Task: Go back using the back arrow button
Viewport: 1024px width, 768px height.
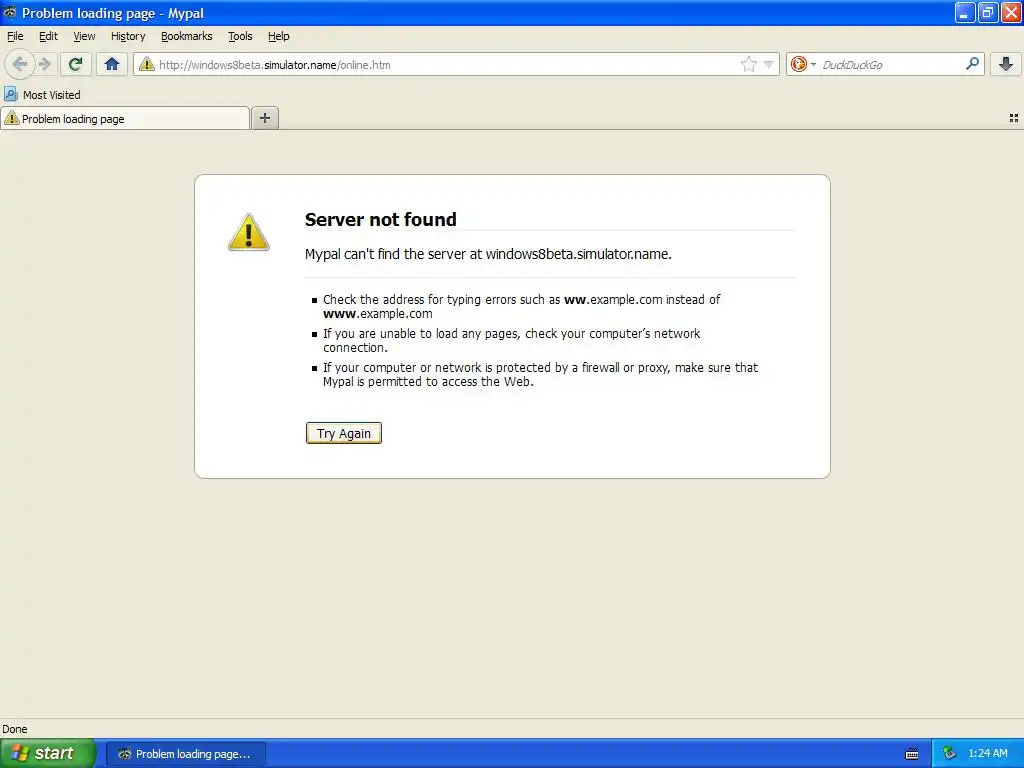Action: (20, 64)
